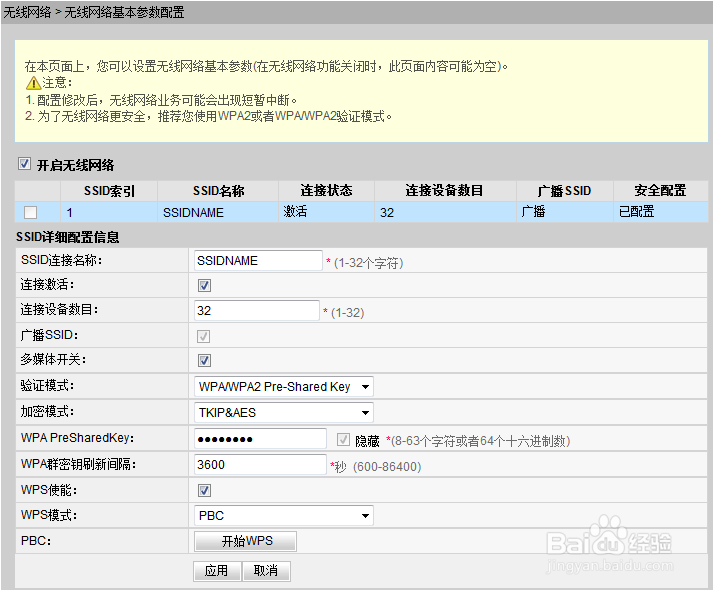Toggle the 多媒体开关 checkbox
Screen dimensions: 713x591
[x=204, y=361]
